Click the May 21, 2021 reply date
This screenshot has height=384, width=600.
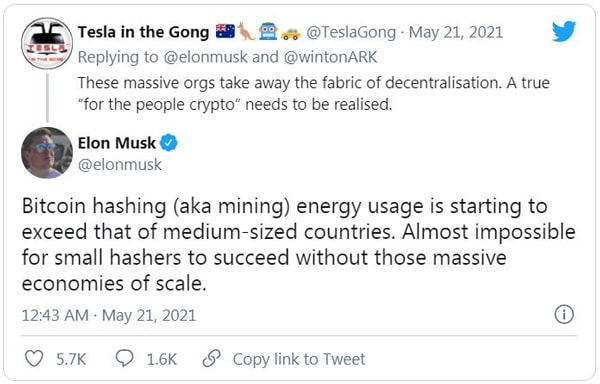point(456,32)
